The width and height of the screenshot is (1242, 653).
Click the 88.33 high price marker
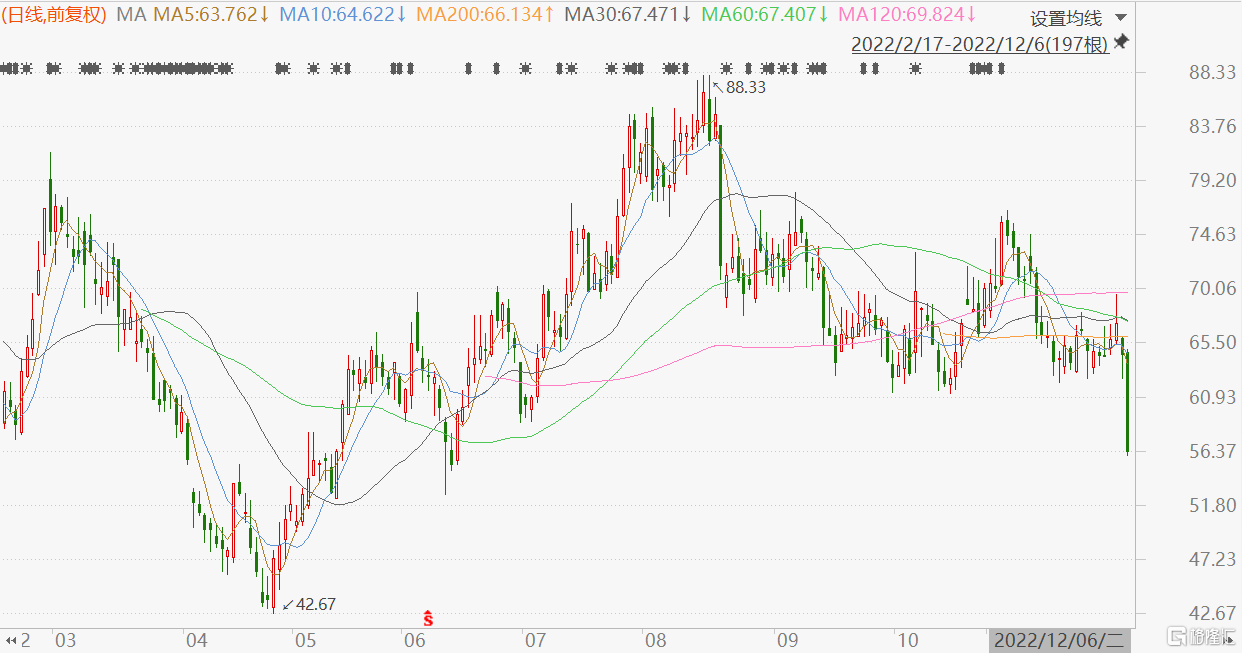744,88
